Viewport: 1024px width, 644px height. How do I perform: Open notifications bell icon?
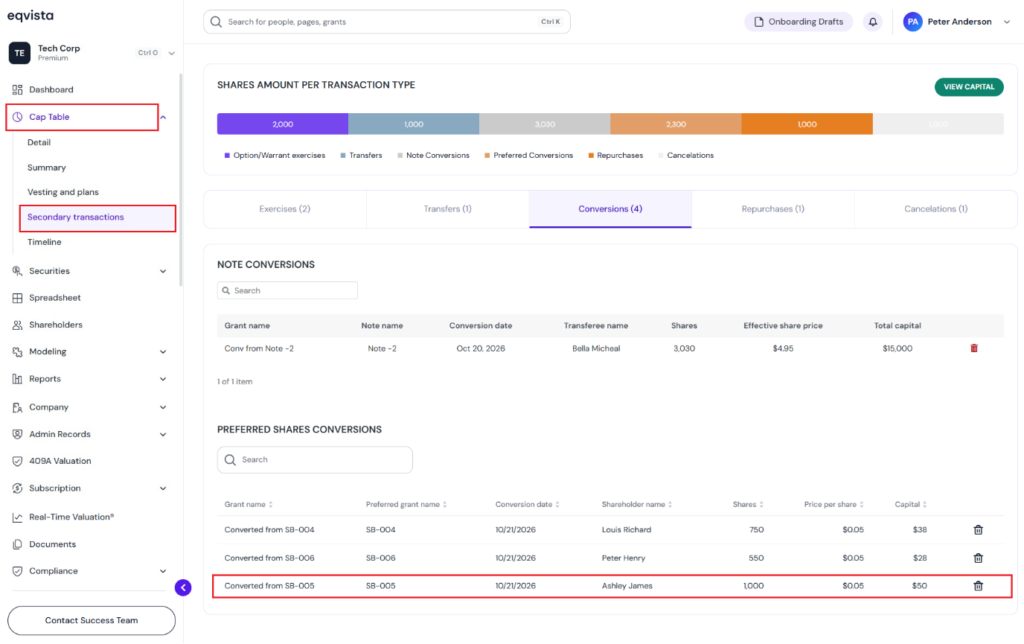[x=872, y=22]
